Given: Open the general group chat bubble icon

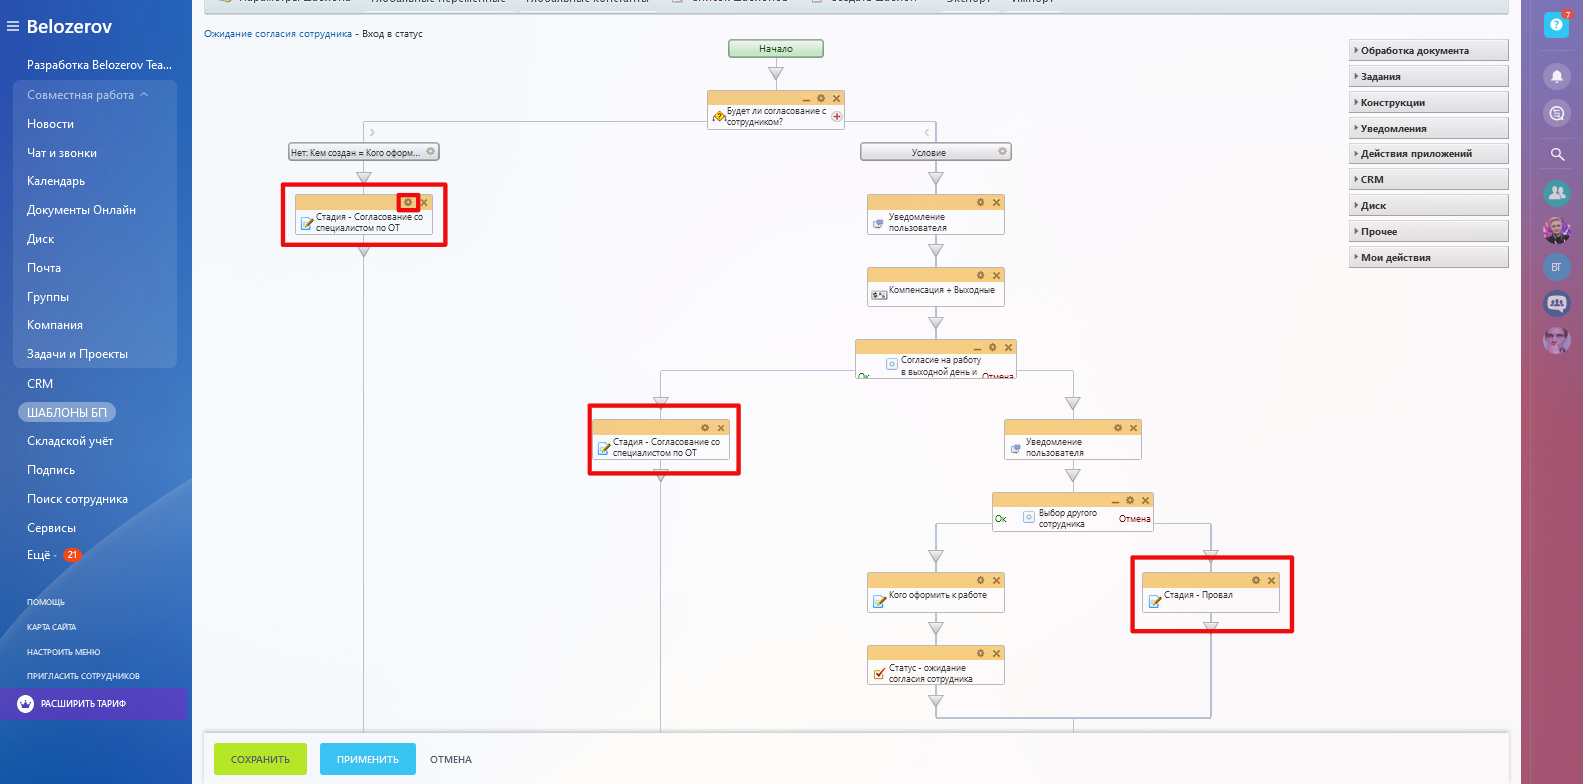Looking at the screenshot, I should pos(1556,303).
